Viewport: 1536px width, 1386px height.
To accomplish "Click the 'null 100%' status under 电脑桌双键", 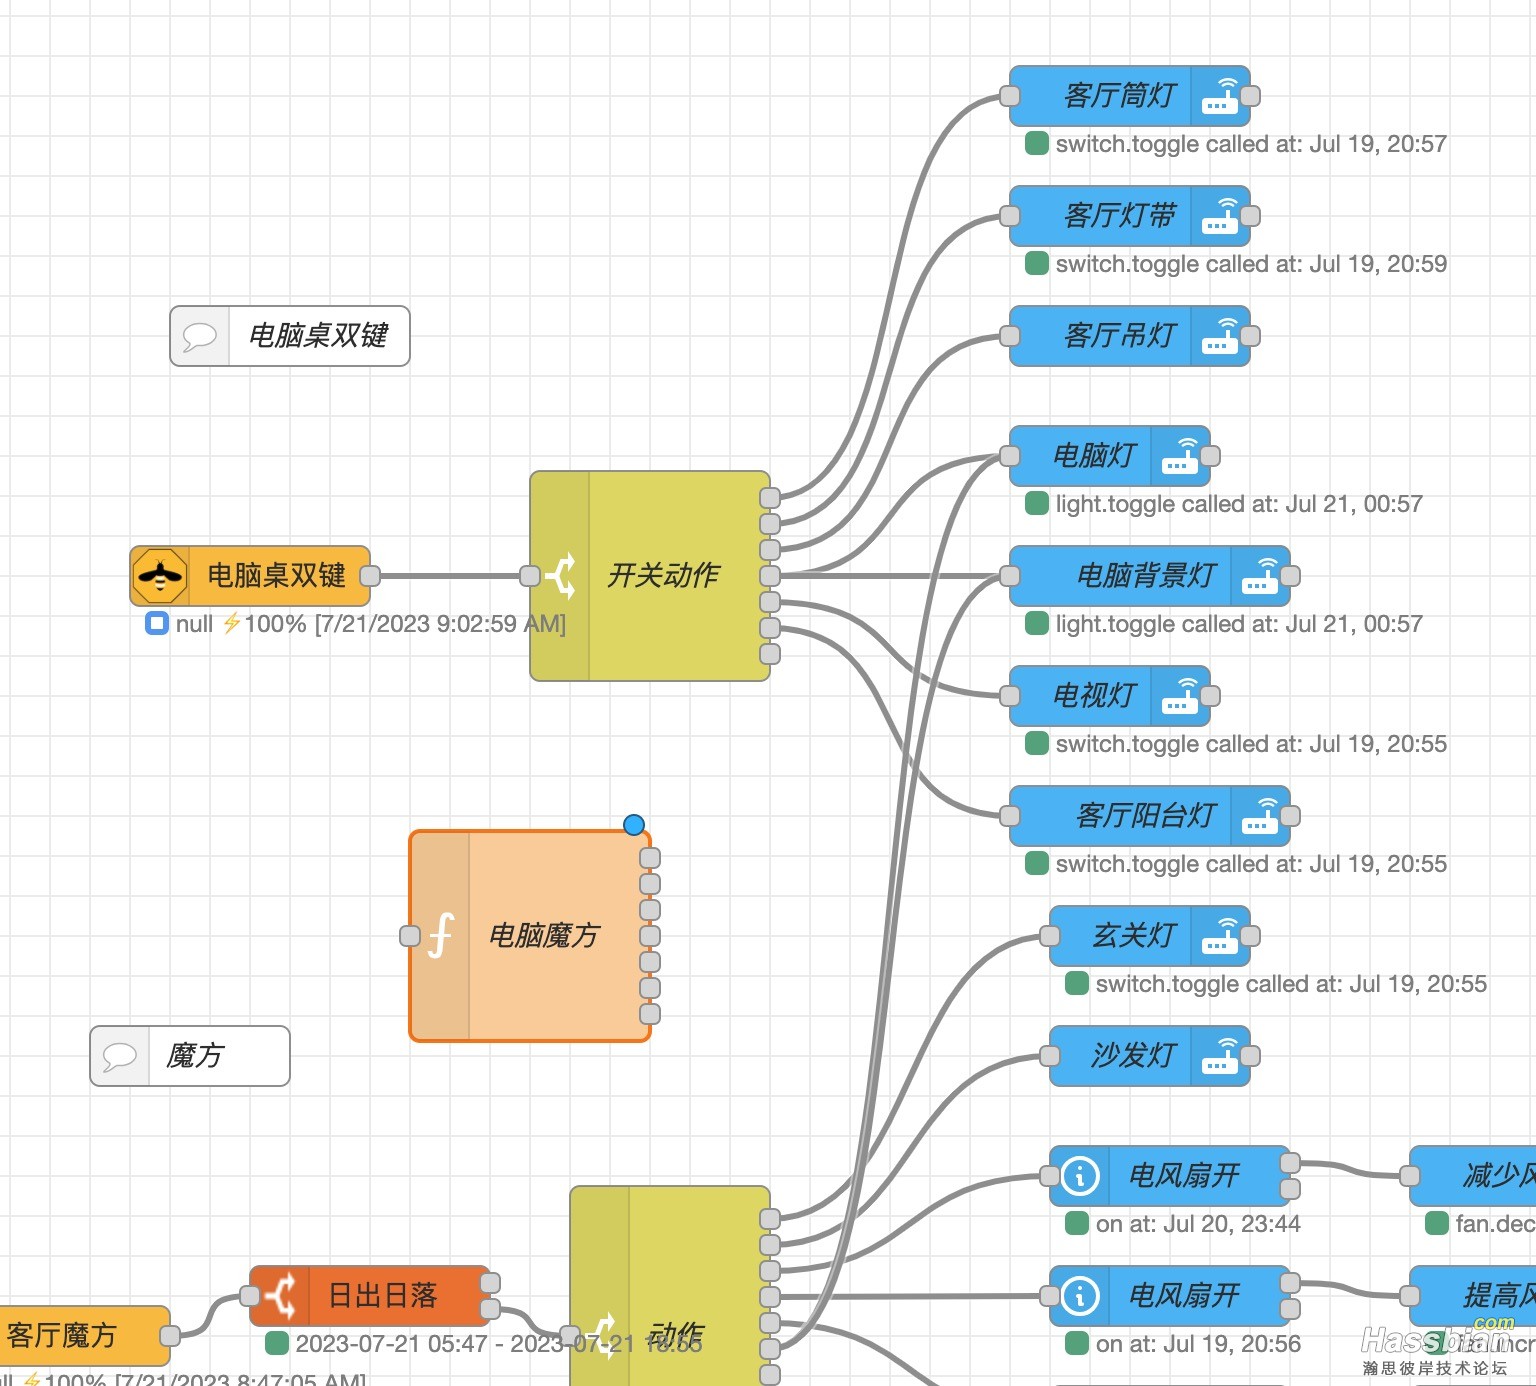I will tap(370, 624).
